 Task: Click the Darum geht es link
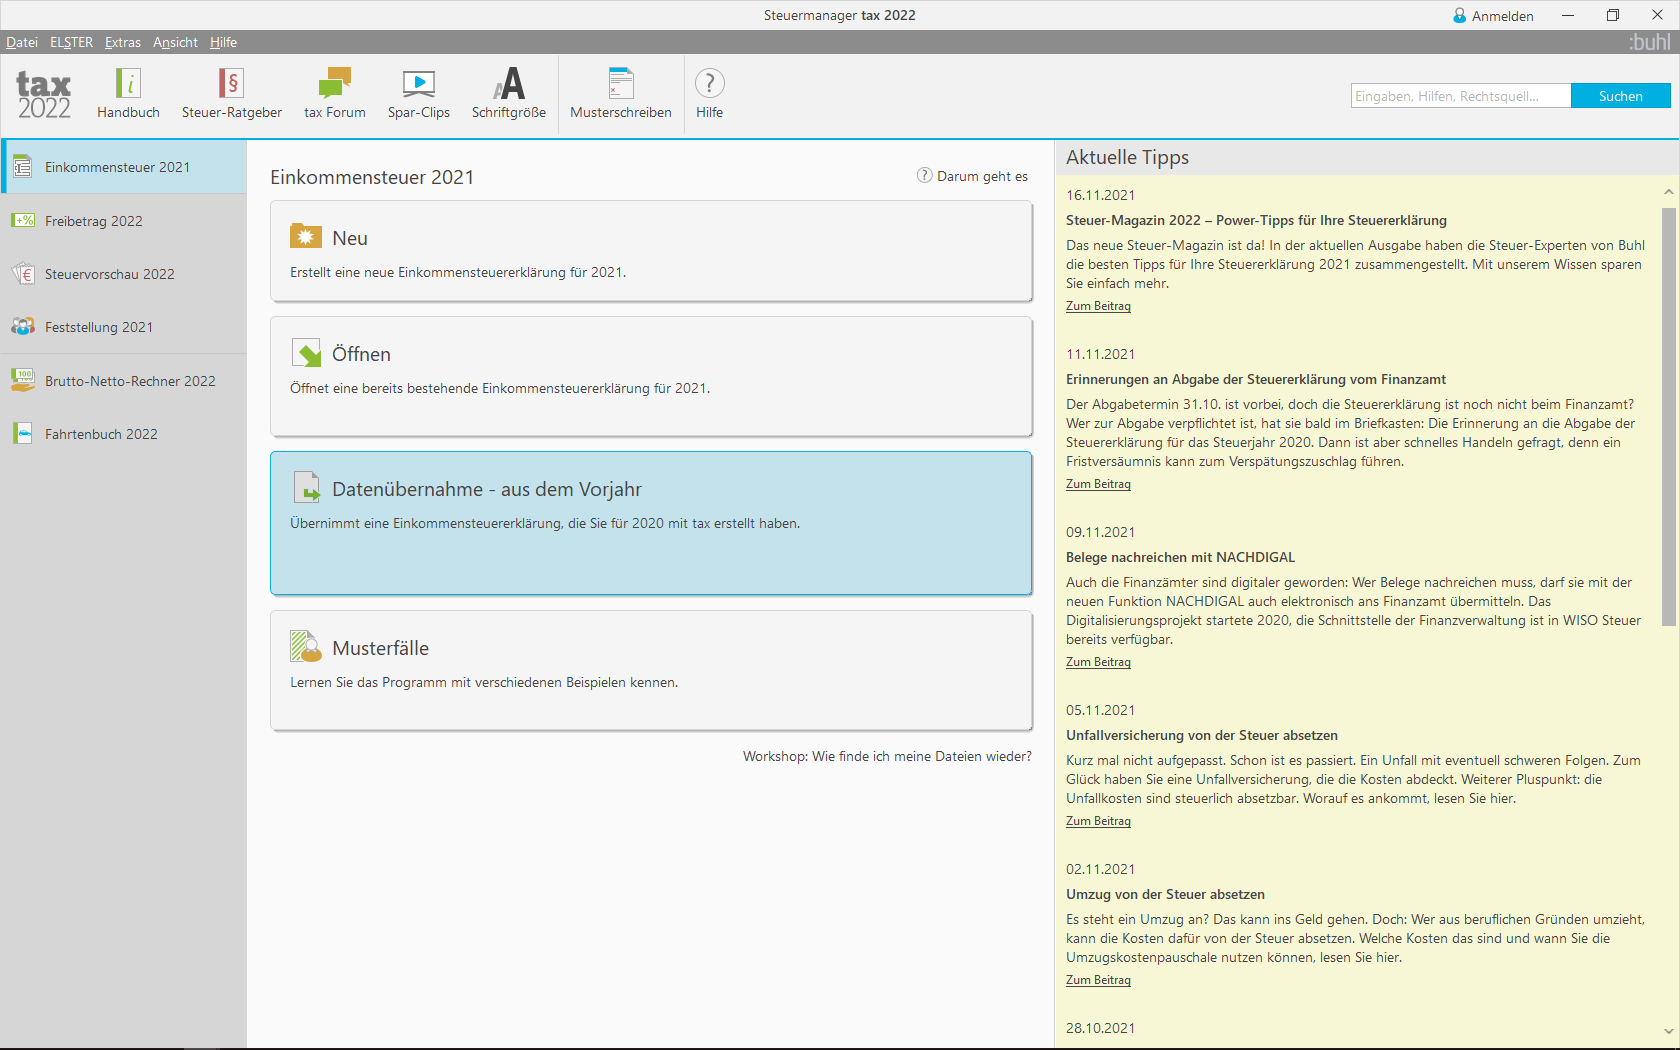click(x=982, y=176)
